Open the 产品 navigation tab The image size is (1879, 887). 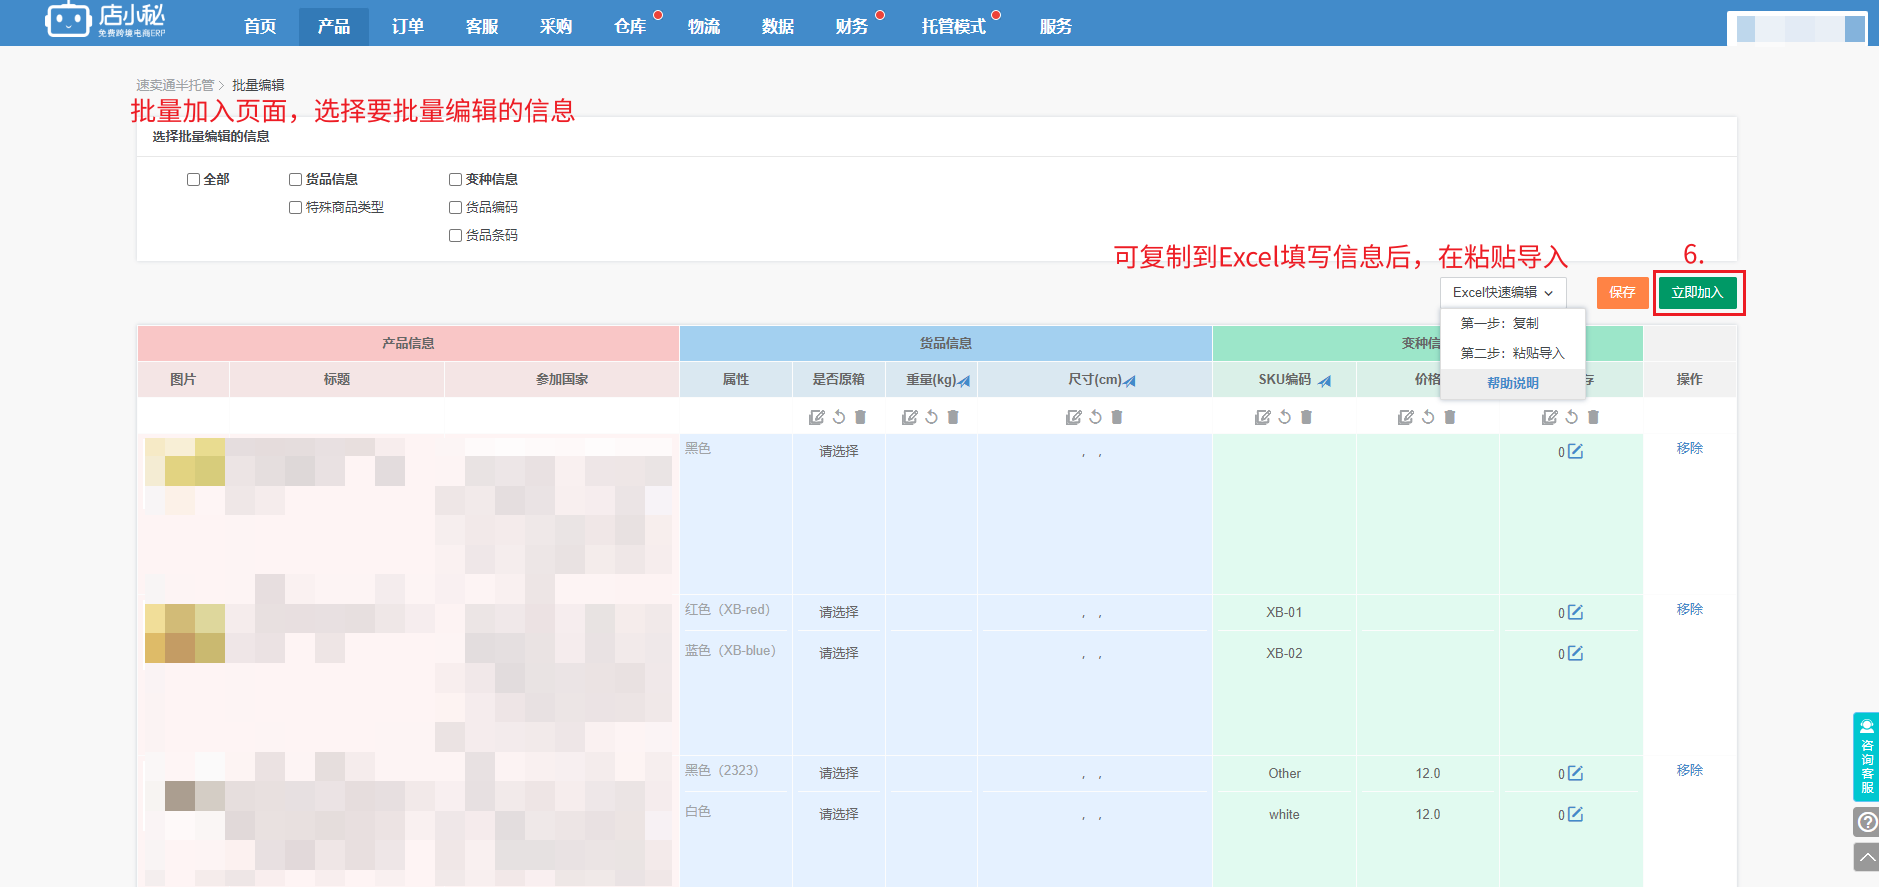coord(334,26)
